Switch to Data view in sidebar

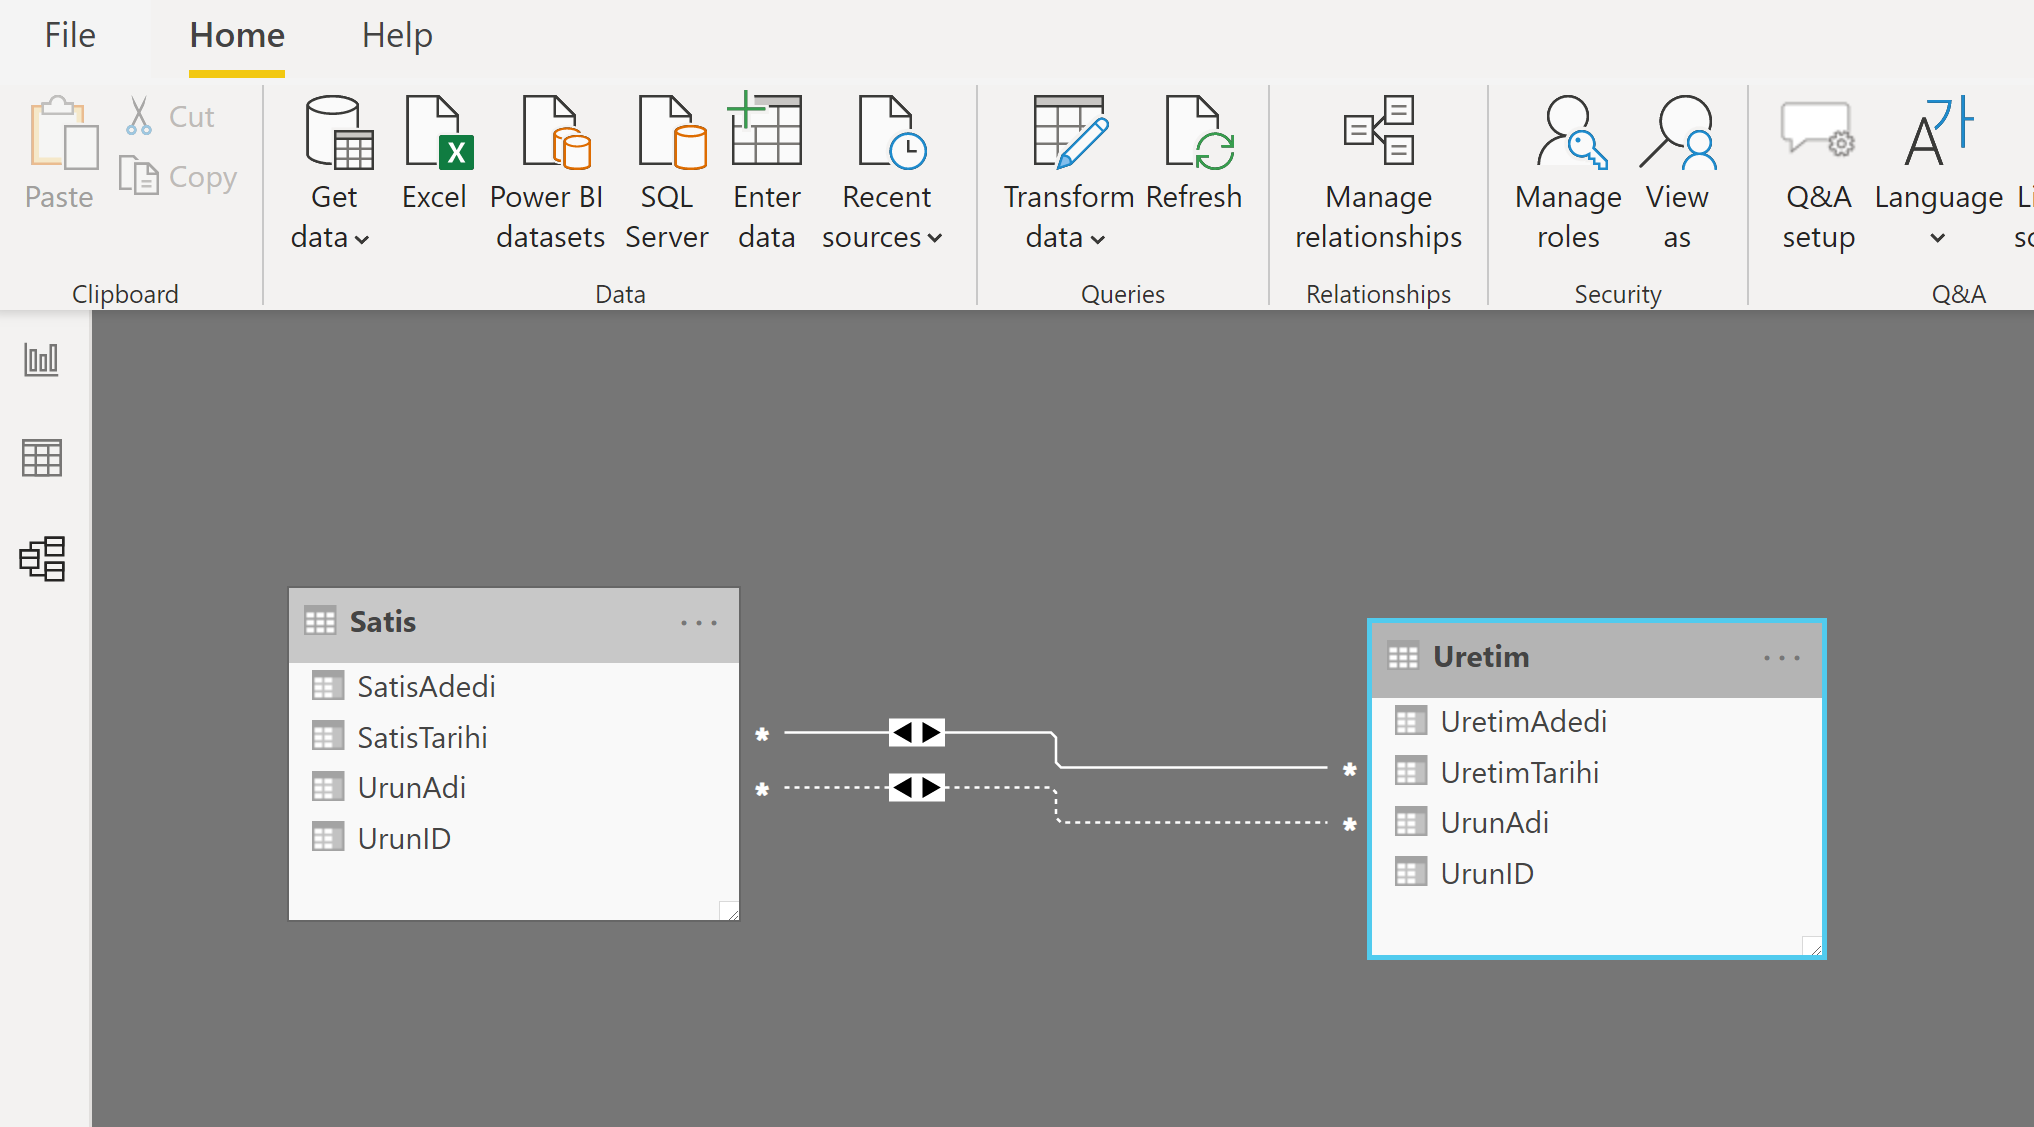[42, 458]
